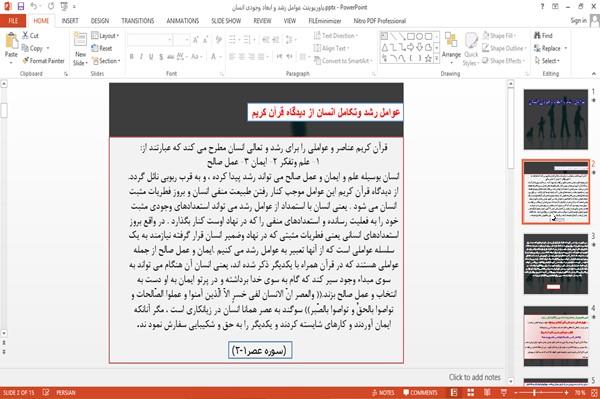
Task: Switch to the TRANSITIONS tab
Action: pyautogui.click(x=138, y=21)
